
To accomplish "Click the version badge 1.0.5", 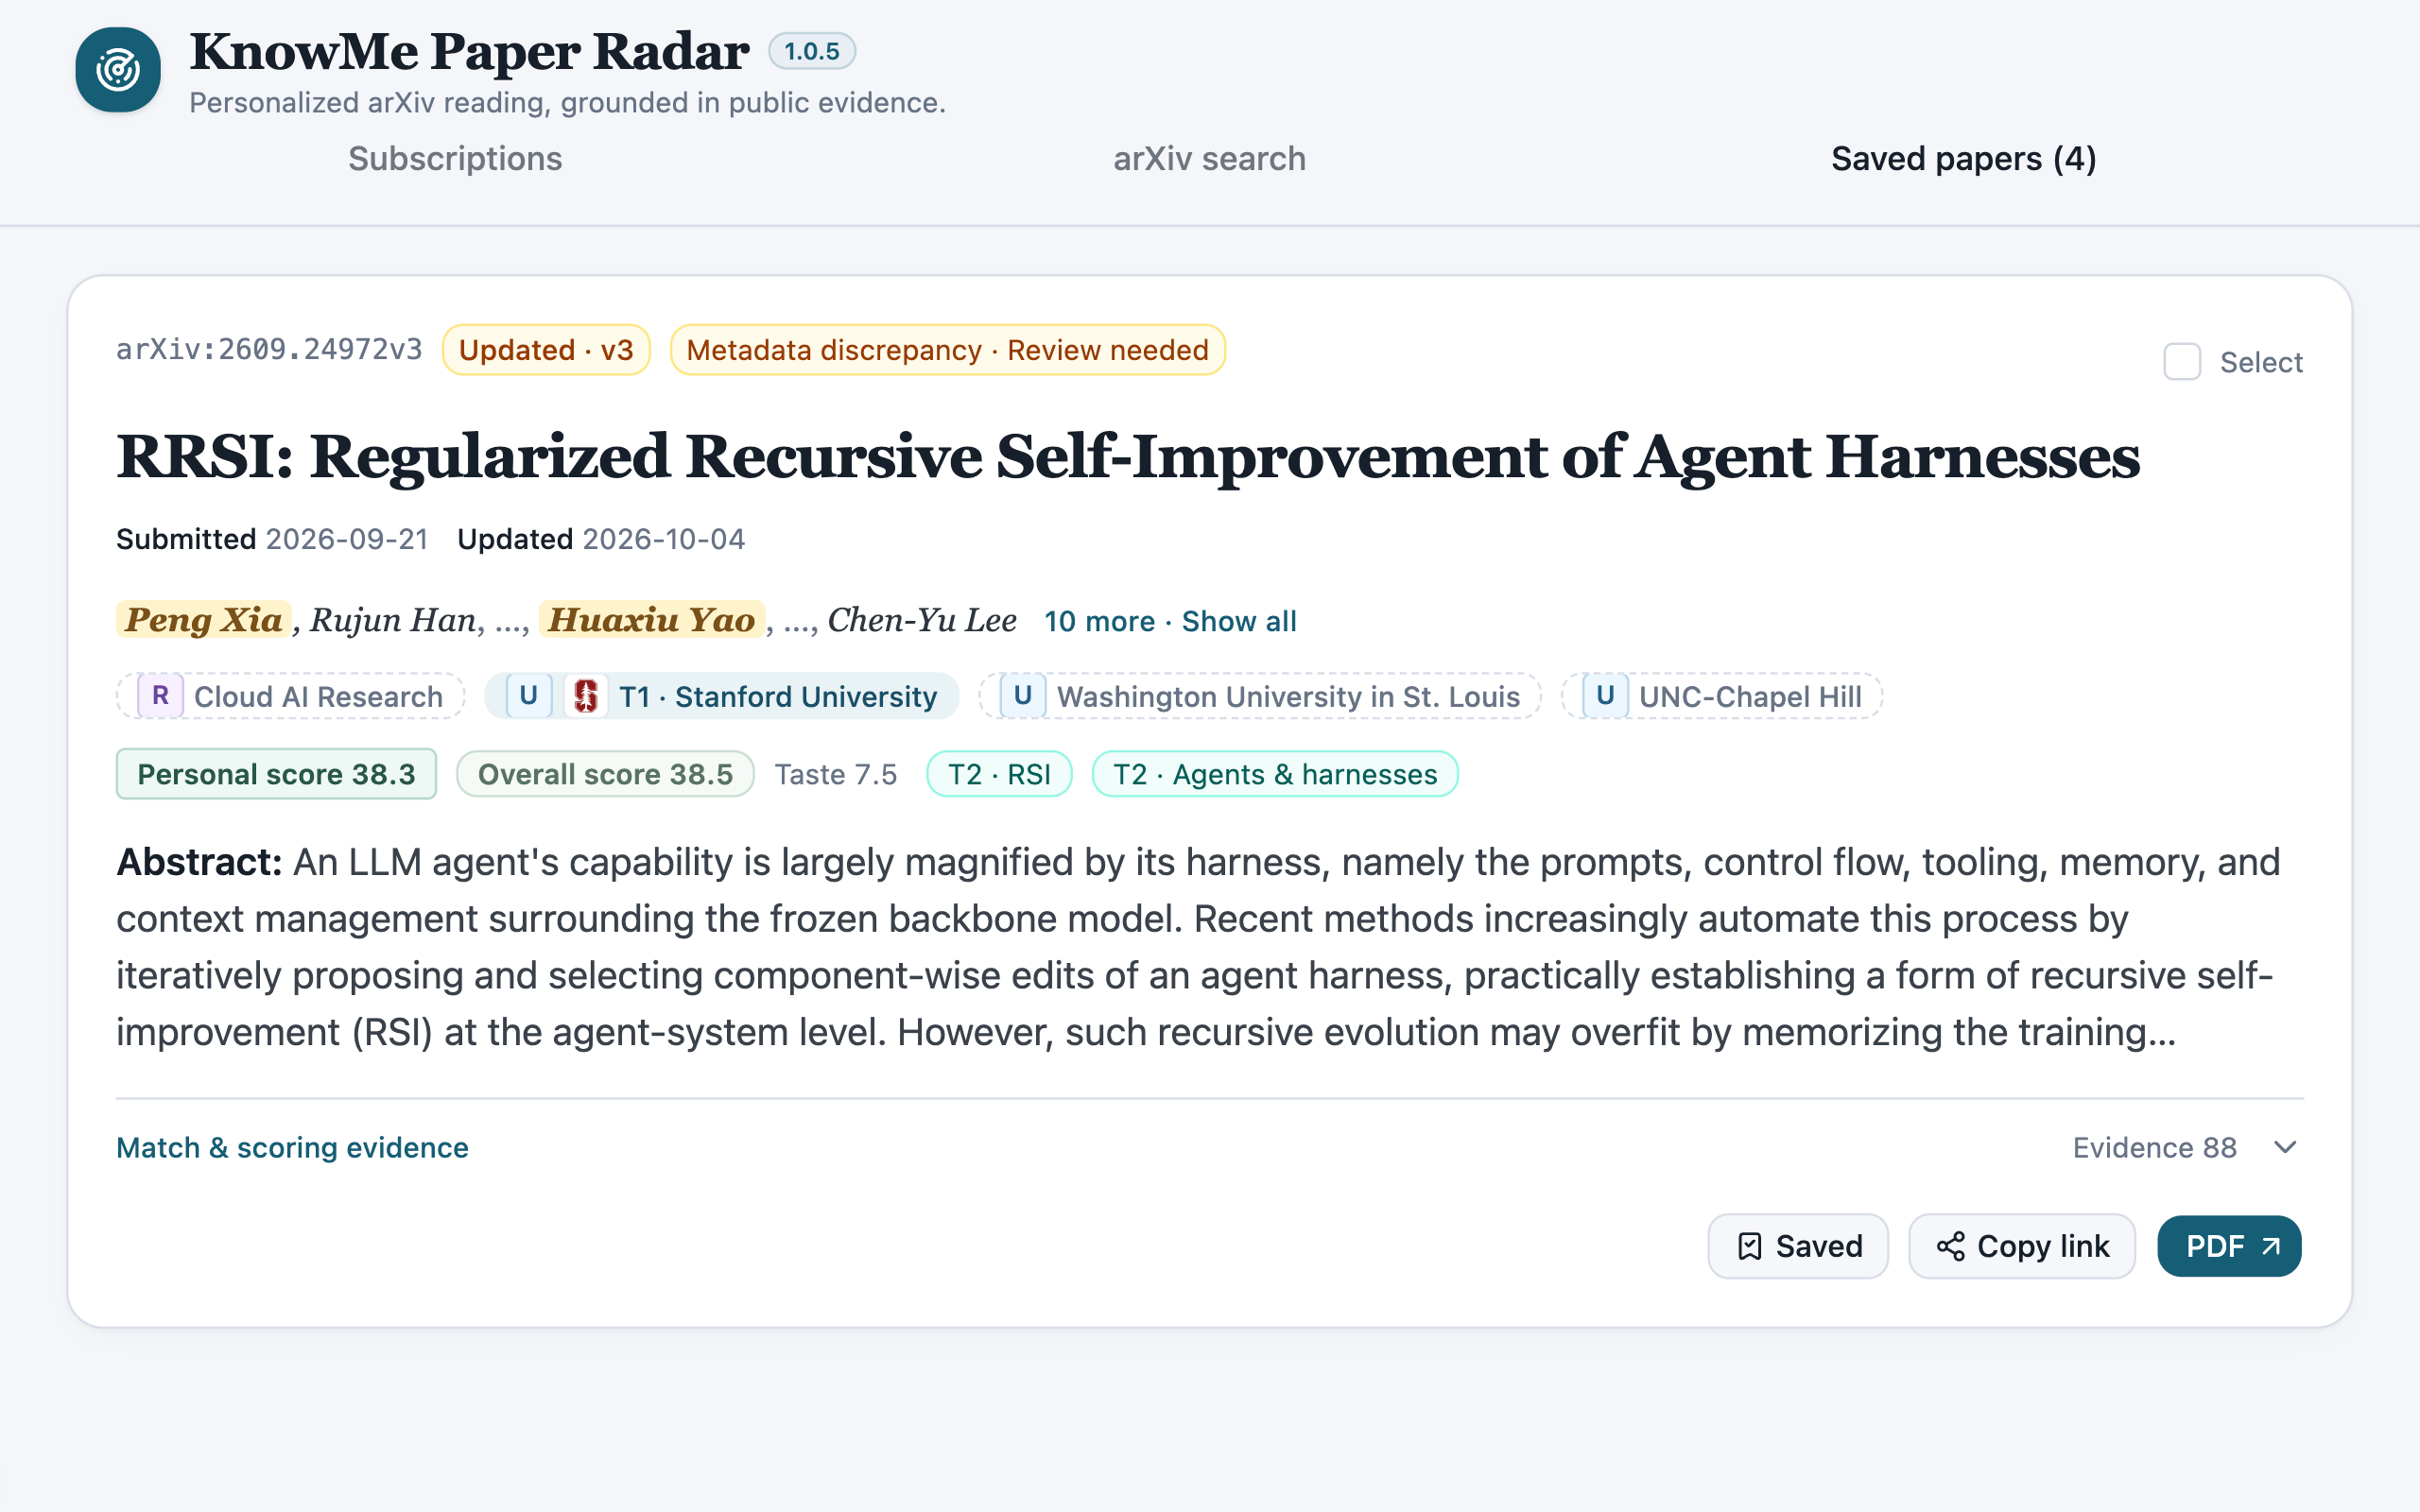I will point(811,51).
